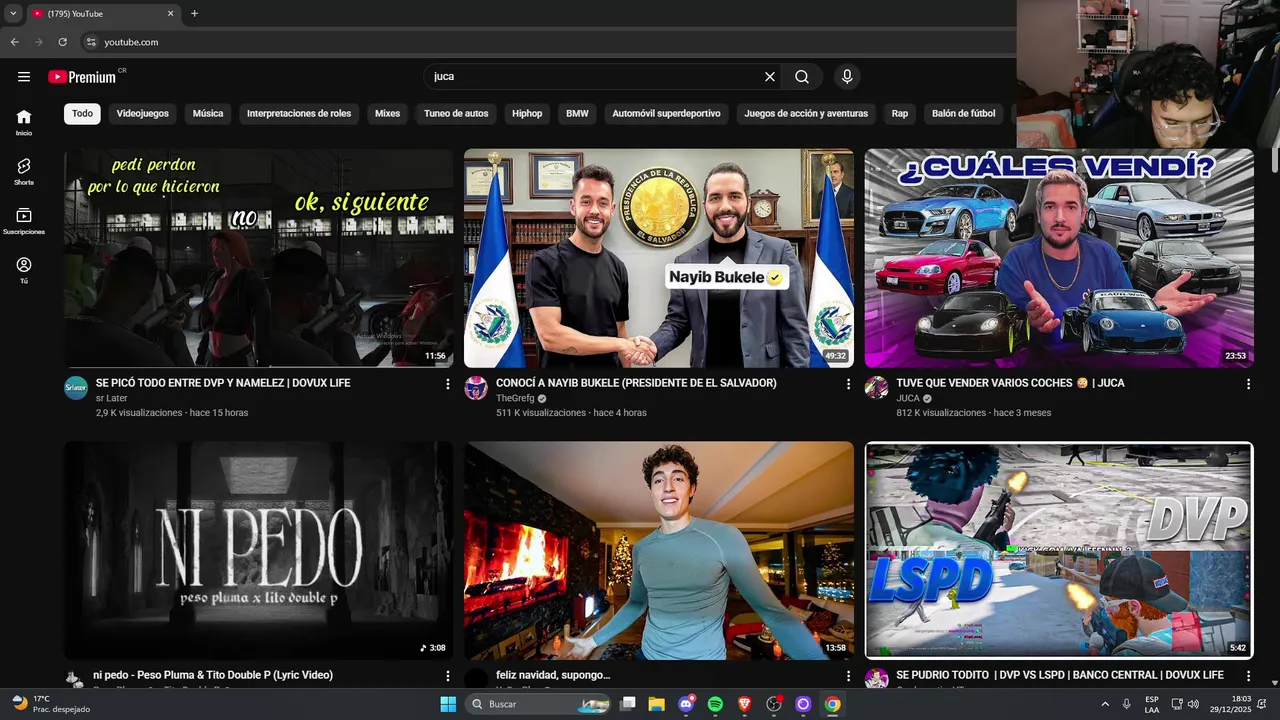Open options menu for feliz navidad video
Image resolution: width=1280 pixels, height=720 pixels.
click(x=848, y=676)
